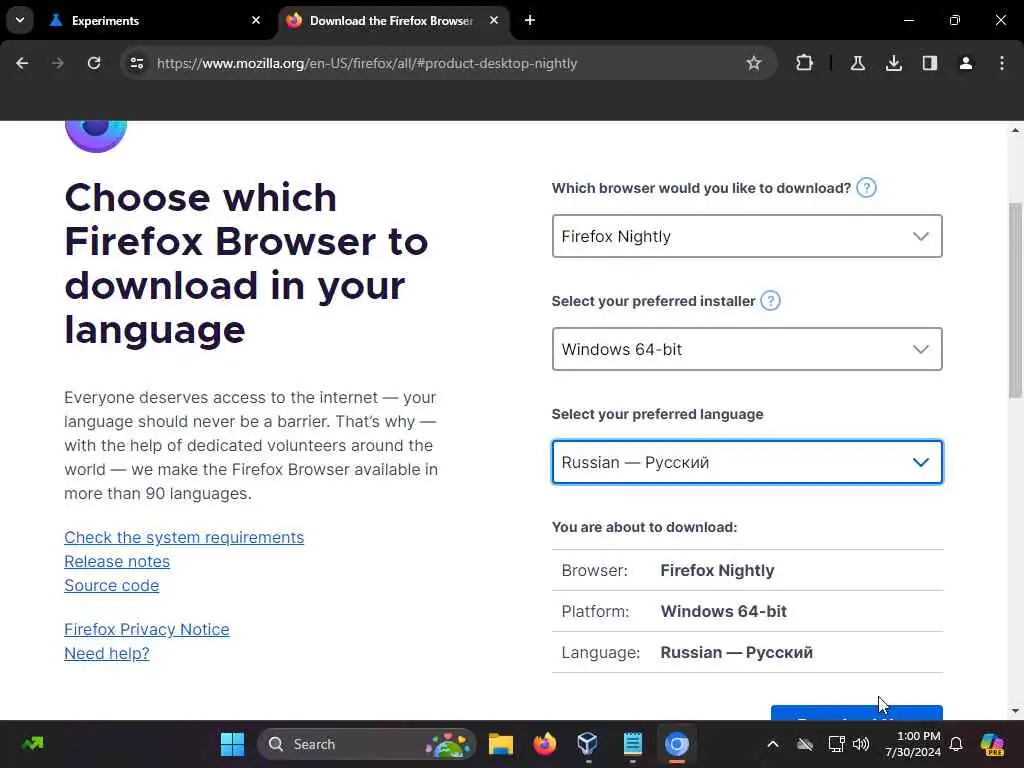Screen dimensions: 1024x768
Task: Select the Download the Firefox Browser tab
Action: (391, 21)
